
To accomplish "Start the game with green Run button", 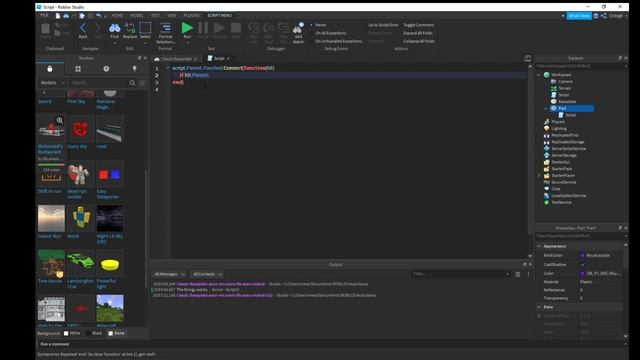I will [x=187, y=28].
